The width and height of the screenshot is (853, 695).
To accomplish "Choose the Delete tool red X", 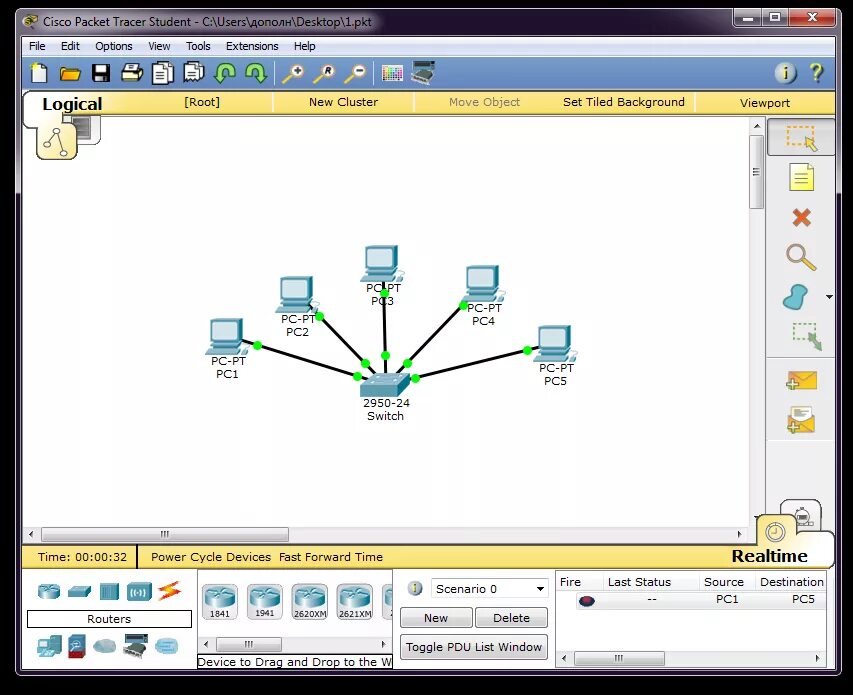I will [x=801, y=218].
